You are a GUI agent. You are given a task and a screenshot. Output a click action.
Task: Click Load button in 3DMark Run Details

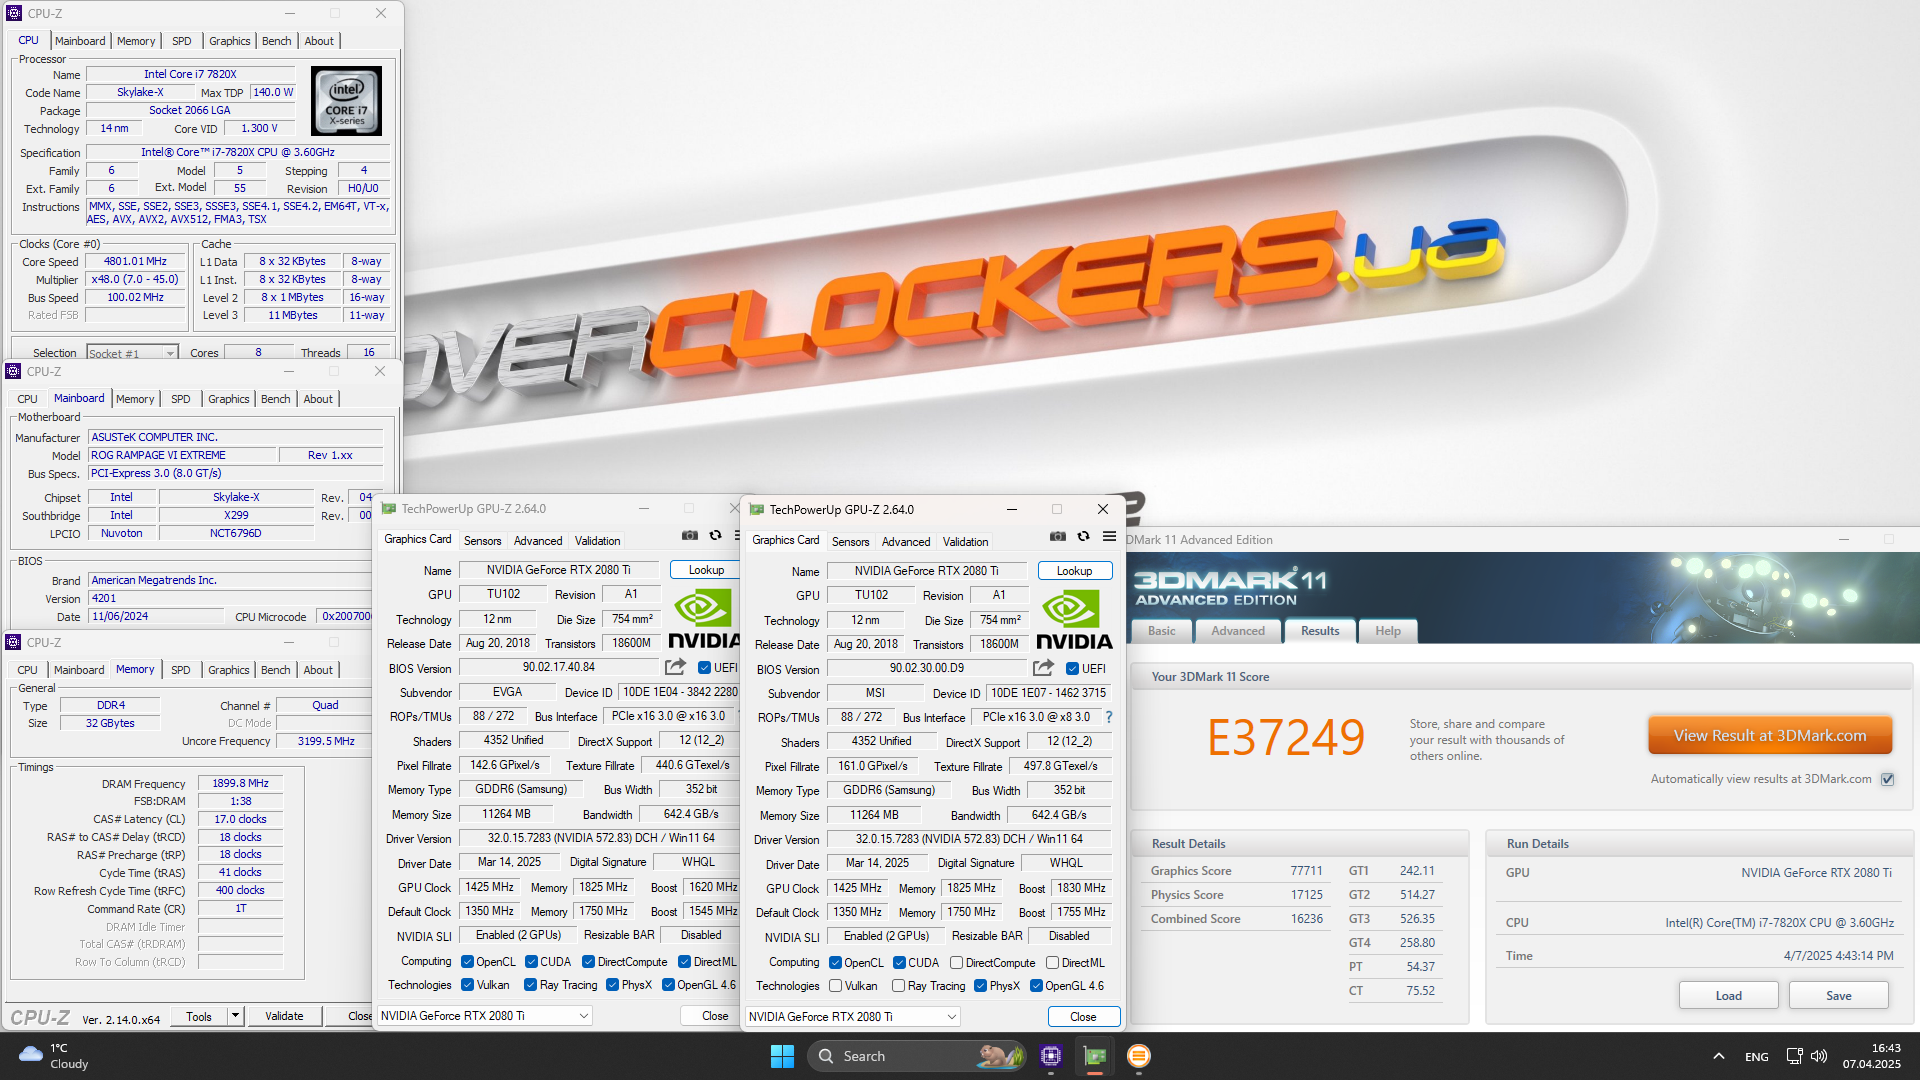coord(1729,995)
